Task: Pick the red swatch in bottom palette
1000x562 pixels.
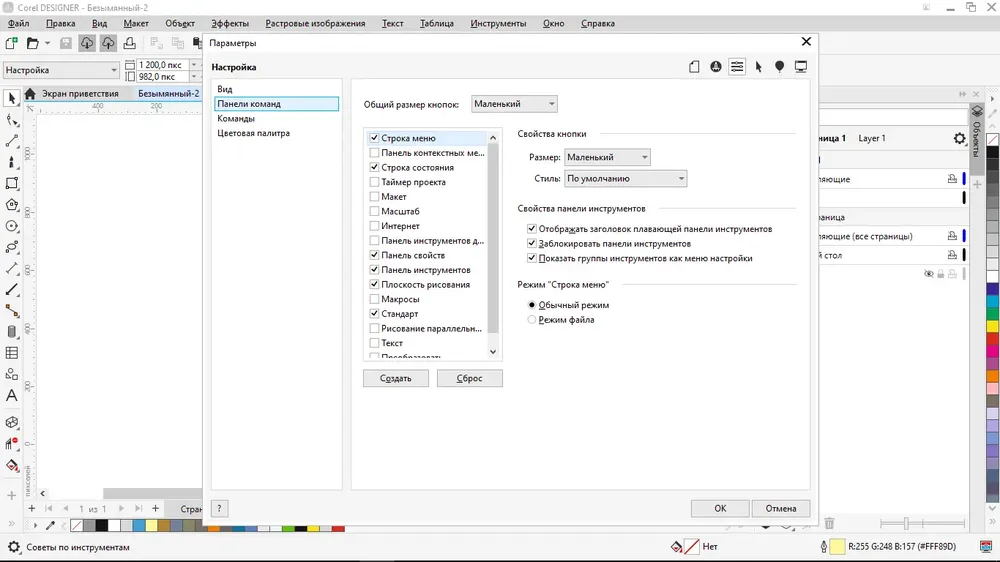Action: (x=338, y=528)
